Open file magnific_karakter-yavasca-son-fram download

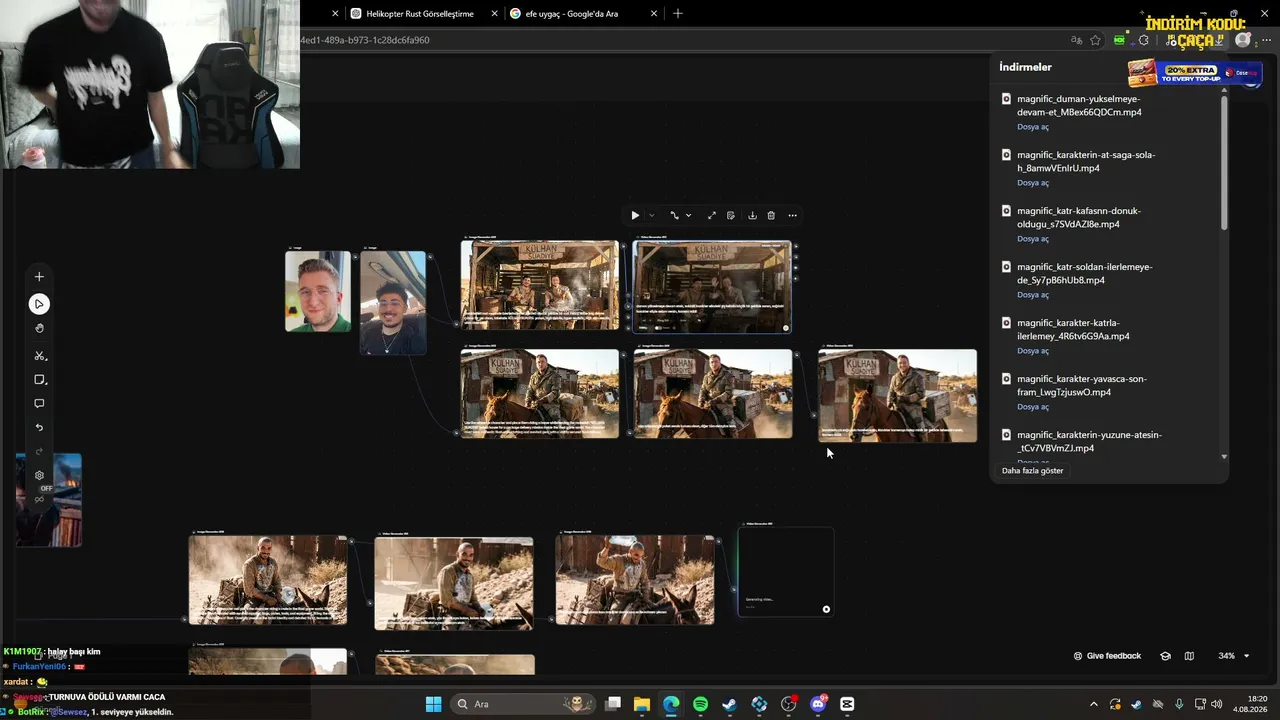click(1033, 407)
